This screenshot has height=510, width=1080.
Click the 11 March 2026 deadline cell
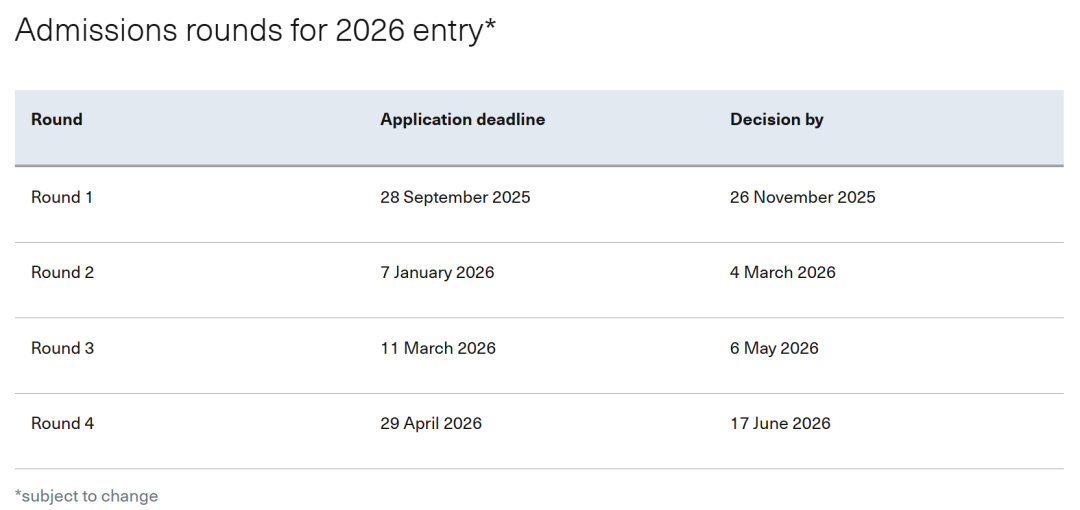click(x=438, y=349)
